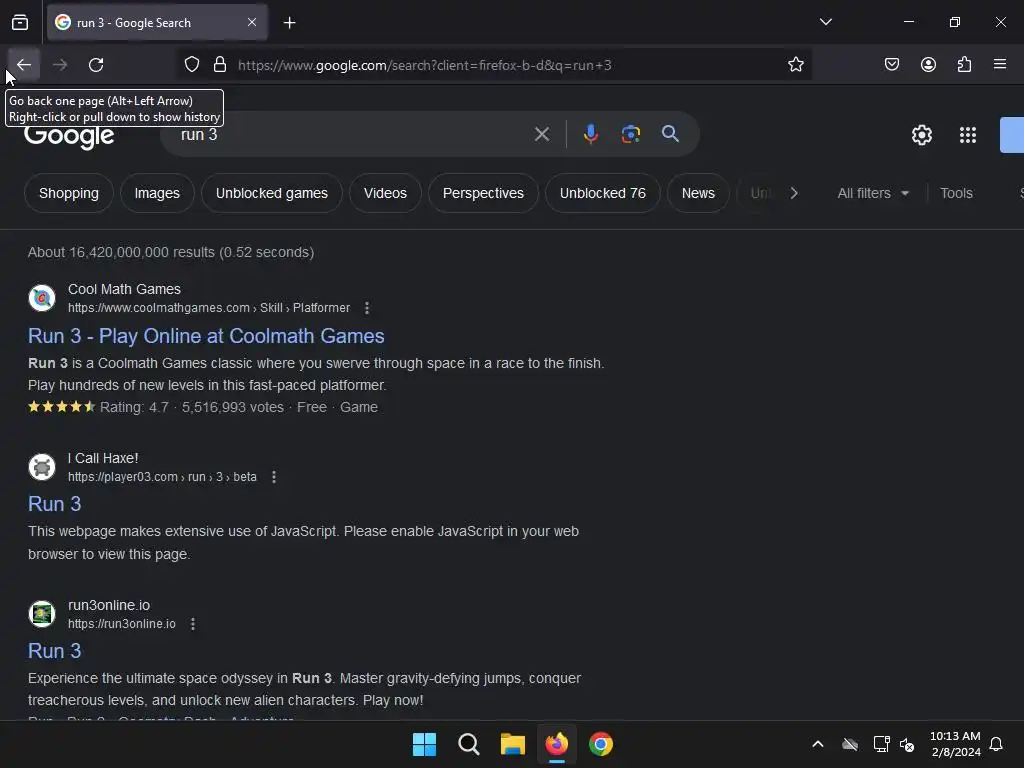
Task: Click the I Call Haxe! favicon
Action: 42,467
